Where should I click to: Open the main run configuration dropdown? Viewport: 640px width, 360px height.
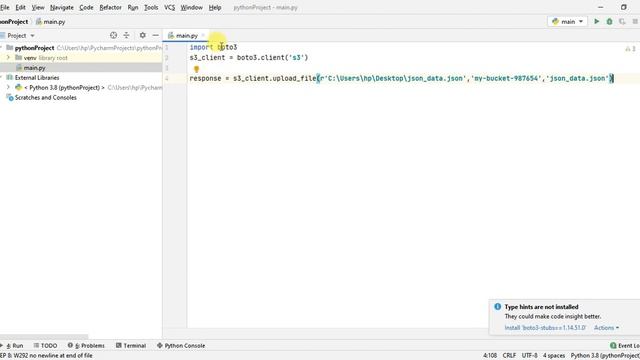point(567,22)
